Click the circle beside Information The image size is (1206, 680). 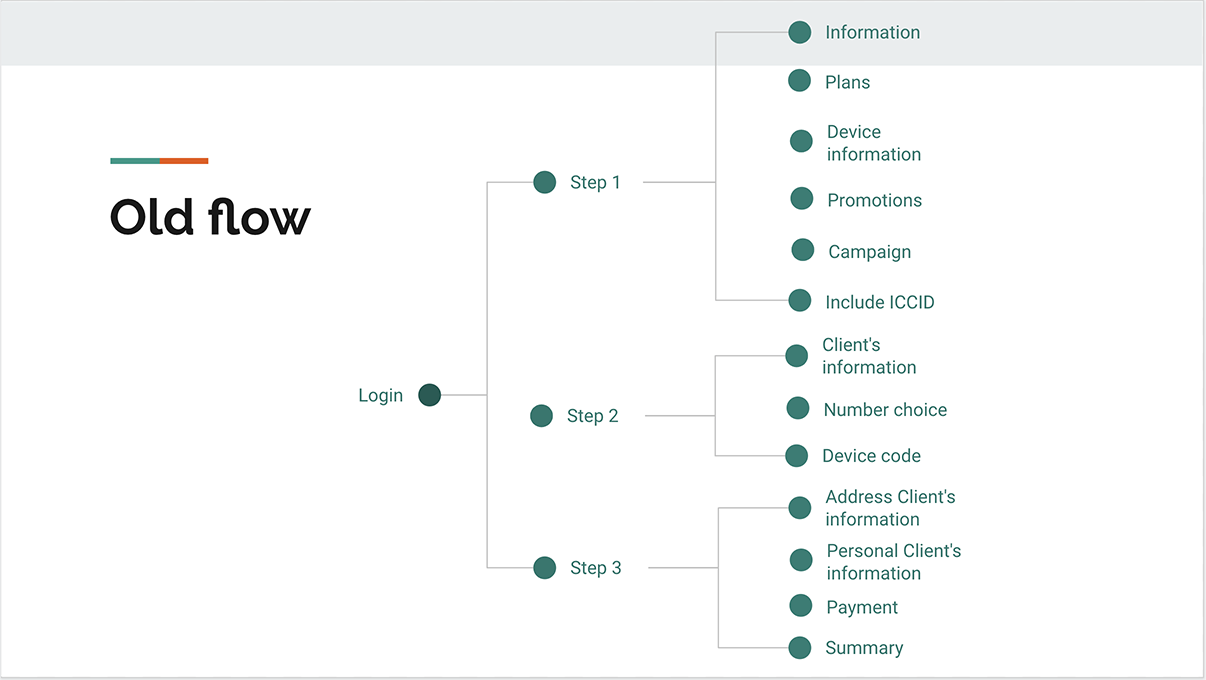(800, 32)
